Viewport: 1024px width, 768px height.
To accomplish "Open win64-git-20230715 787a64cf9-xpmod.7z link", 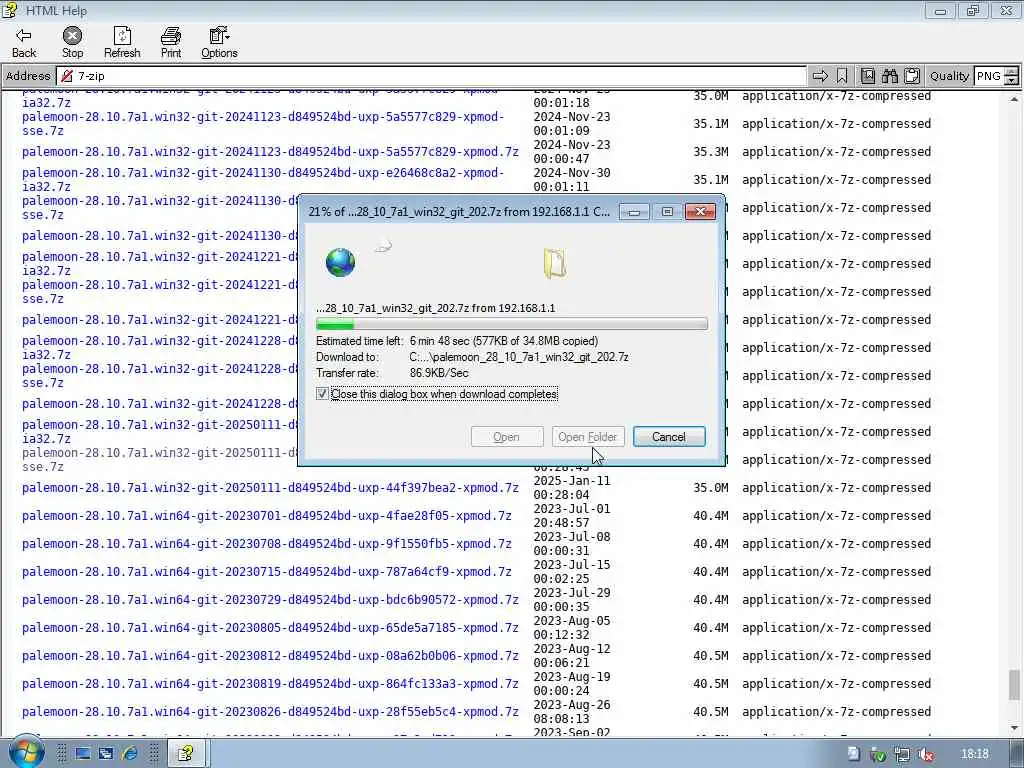I will [x=266, y=572].
